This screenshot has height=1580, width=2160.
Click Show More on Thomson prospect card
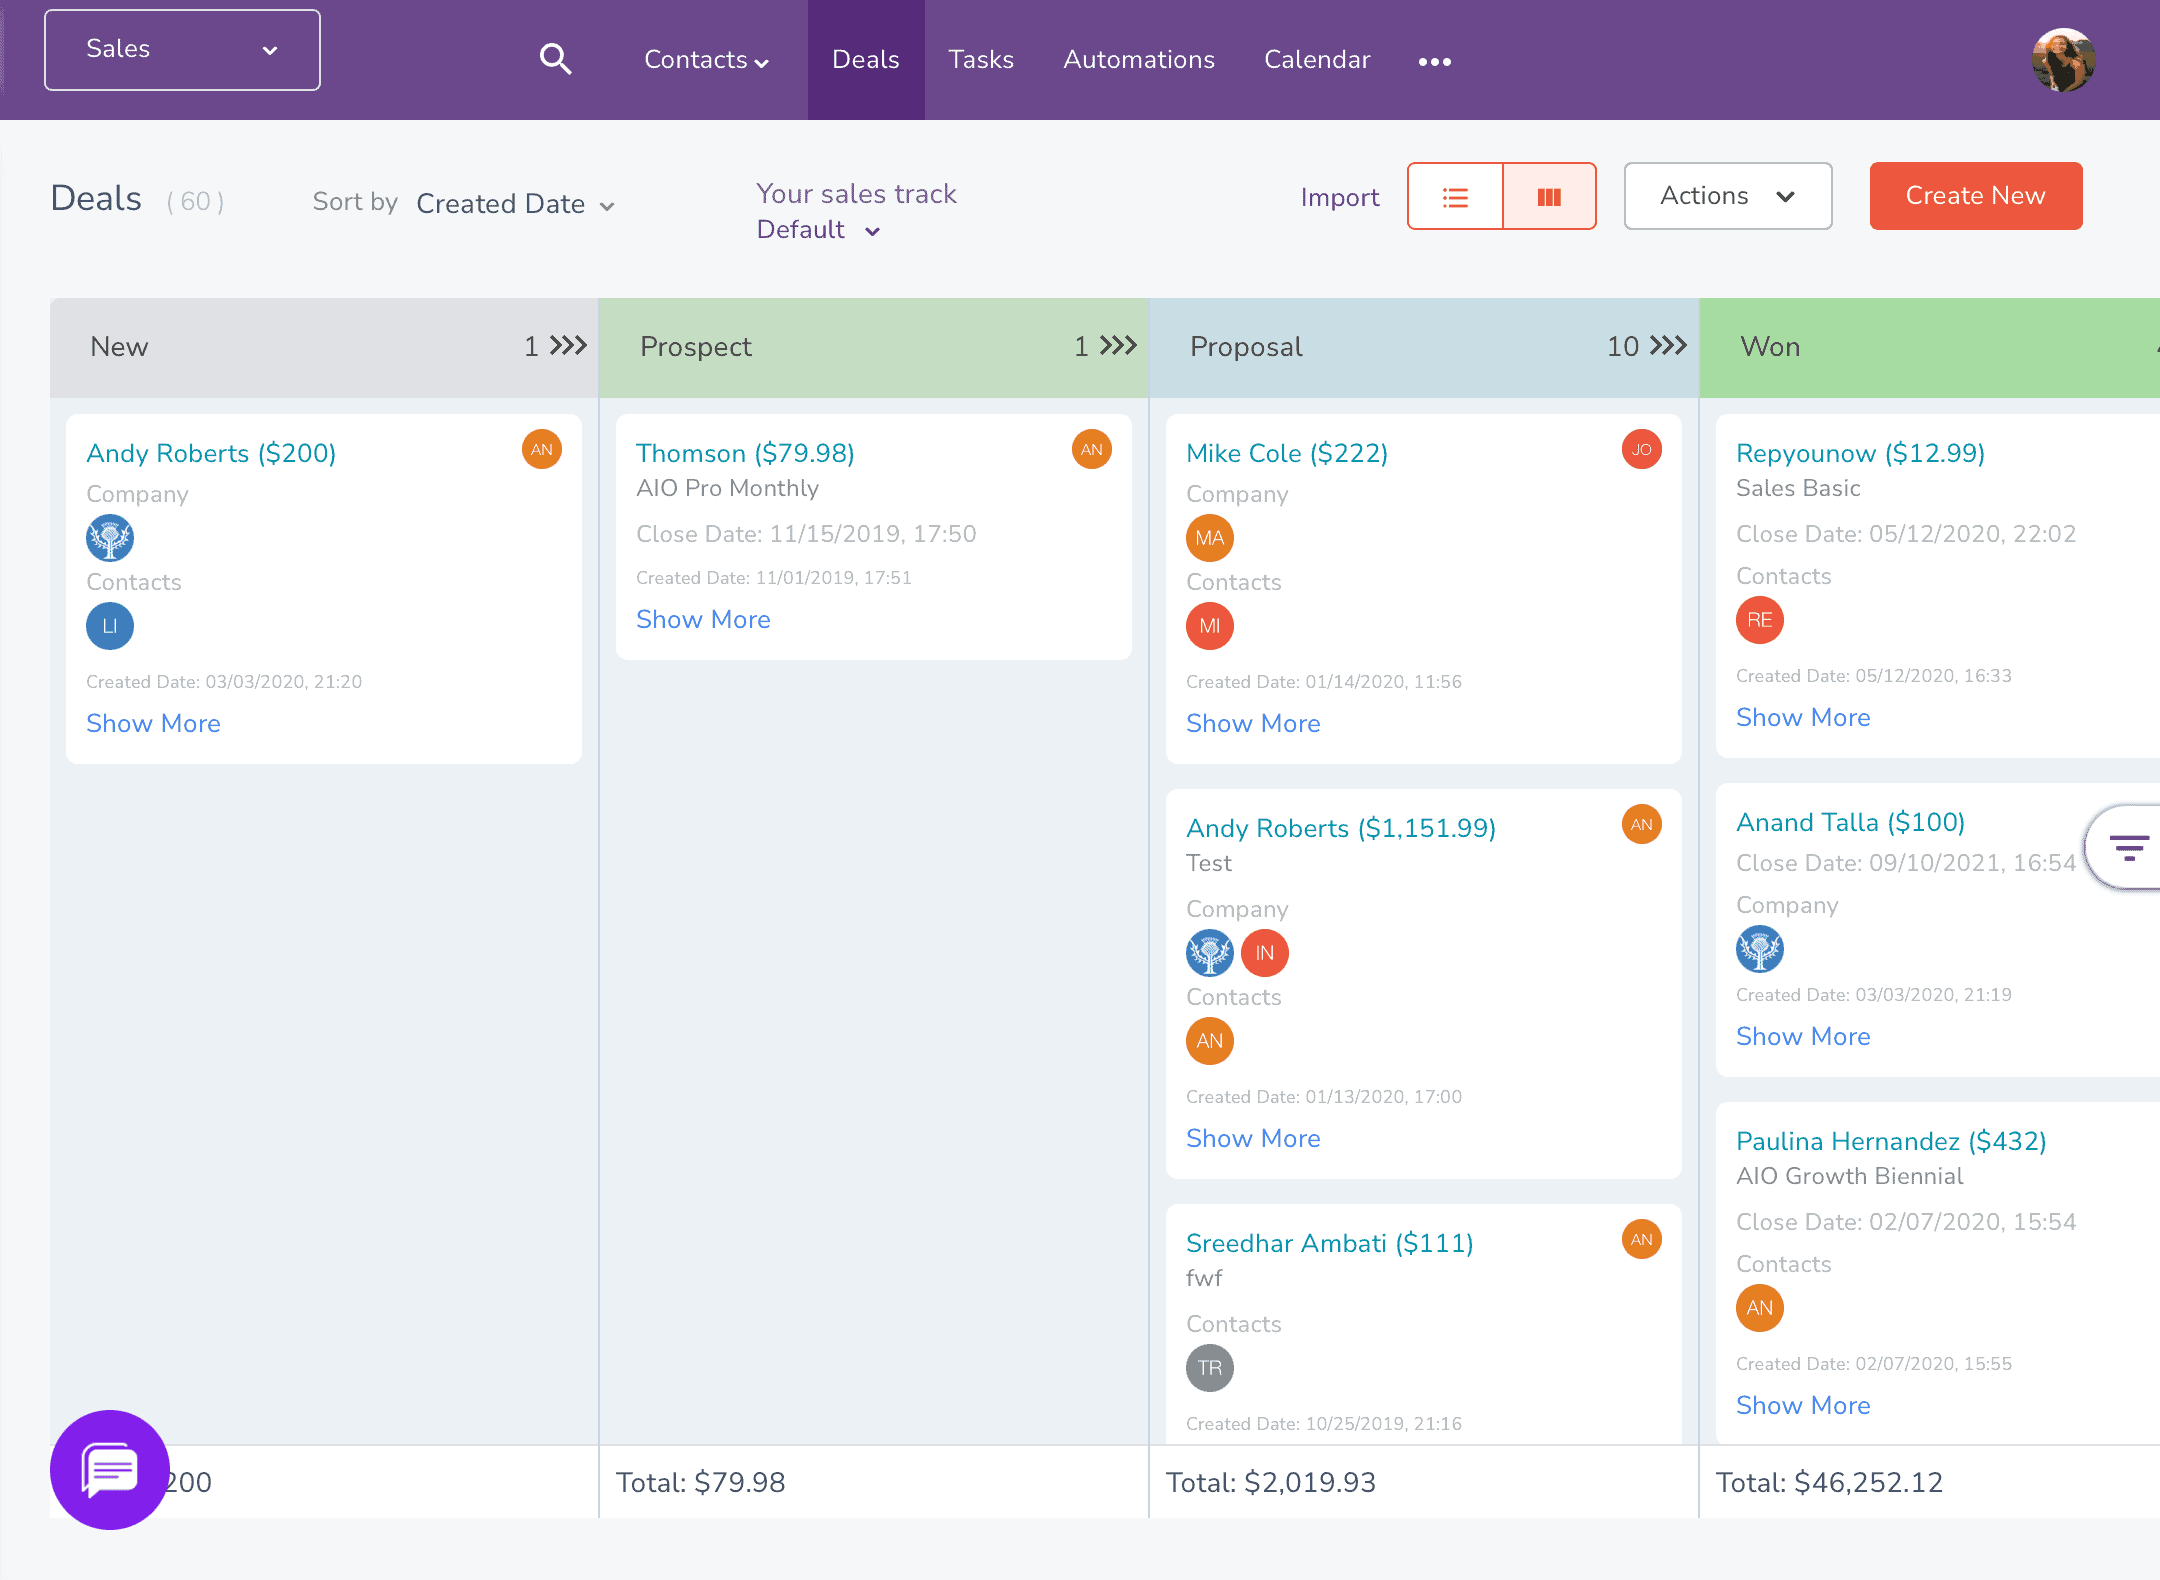click(x=704, y=621)
